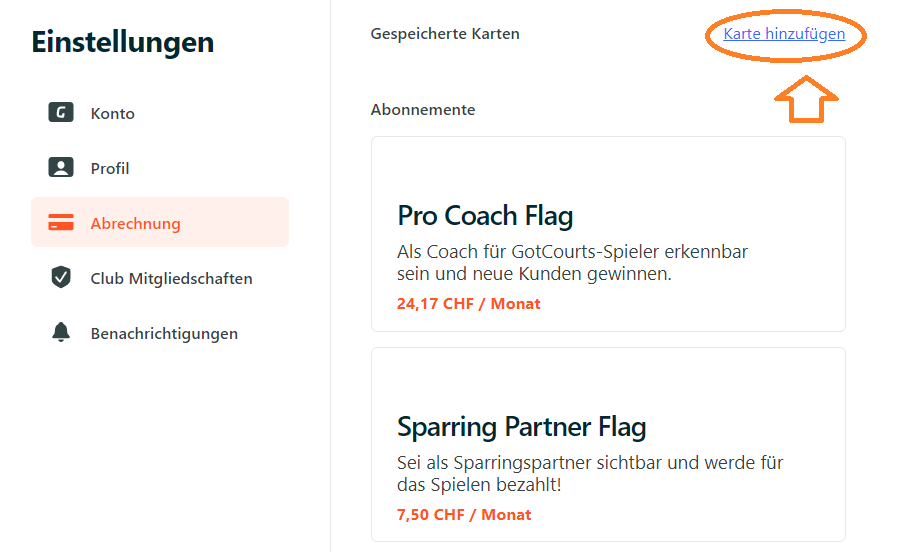Select the Abrechnung menu item
This screenshot has height=552, width=921.
point(160,223)
